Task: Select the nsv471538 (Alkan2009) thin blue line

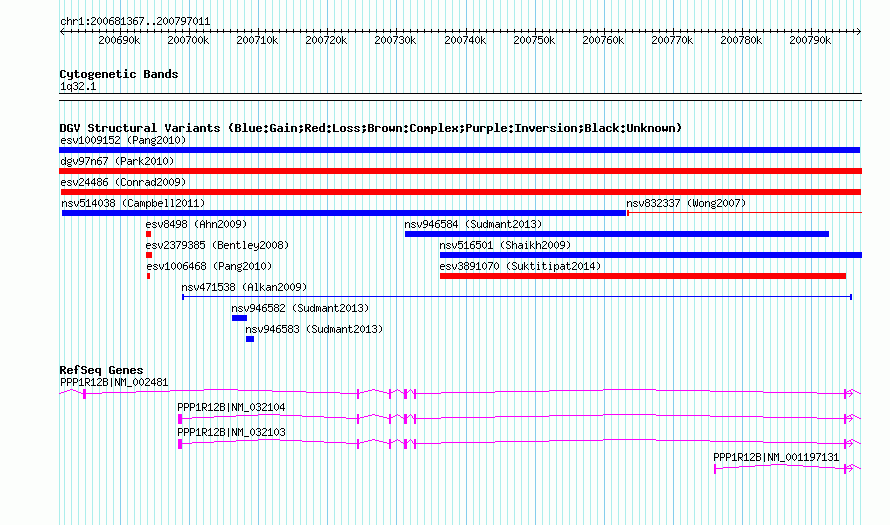Action: (517, 297)
